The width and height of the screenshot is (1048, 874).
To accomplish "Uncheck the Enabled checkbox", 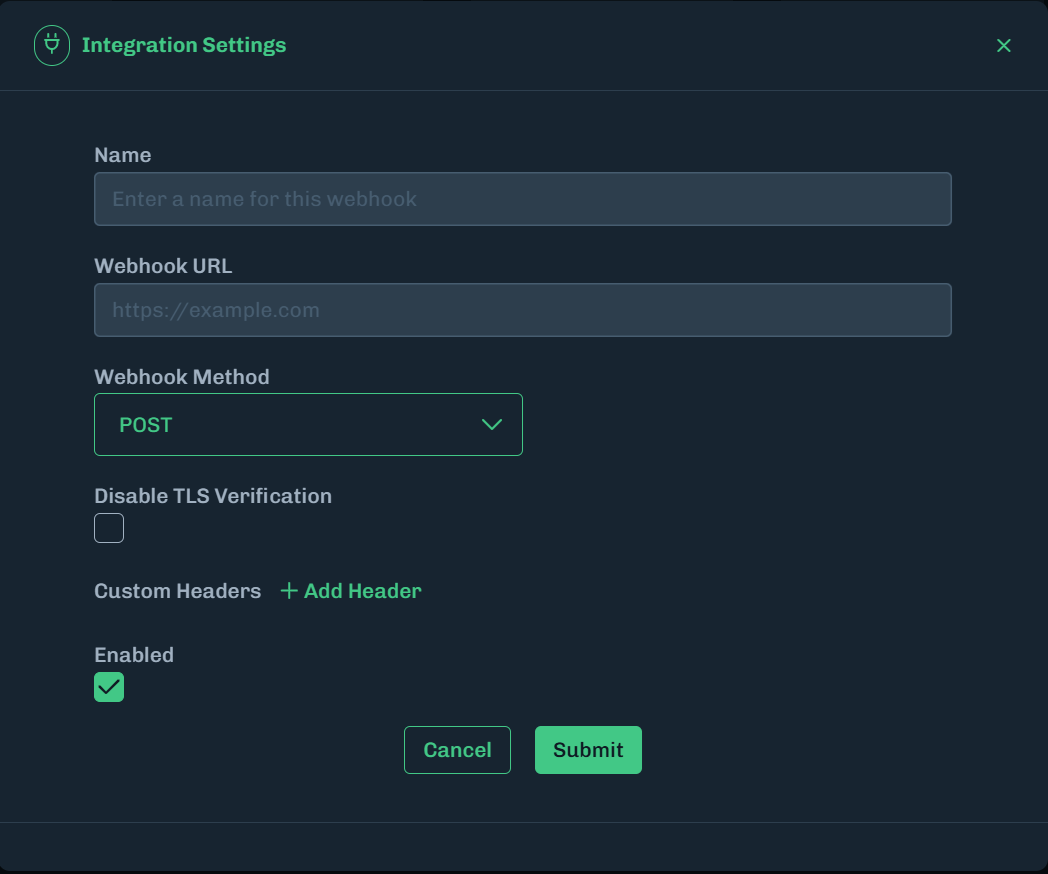I will (109, 687).
